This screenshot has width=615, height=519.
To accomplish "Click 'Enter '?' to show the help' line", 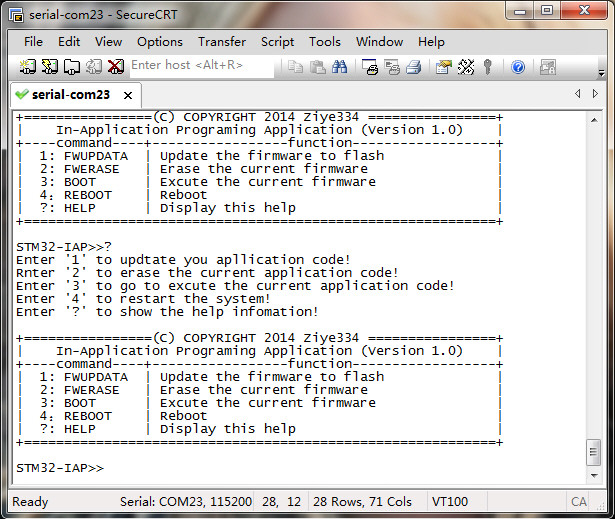I will (167, 312).
